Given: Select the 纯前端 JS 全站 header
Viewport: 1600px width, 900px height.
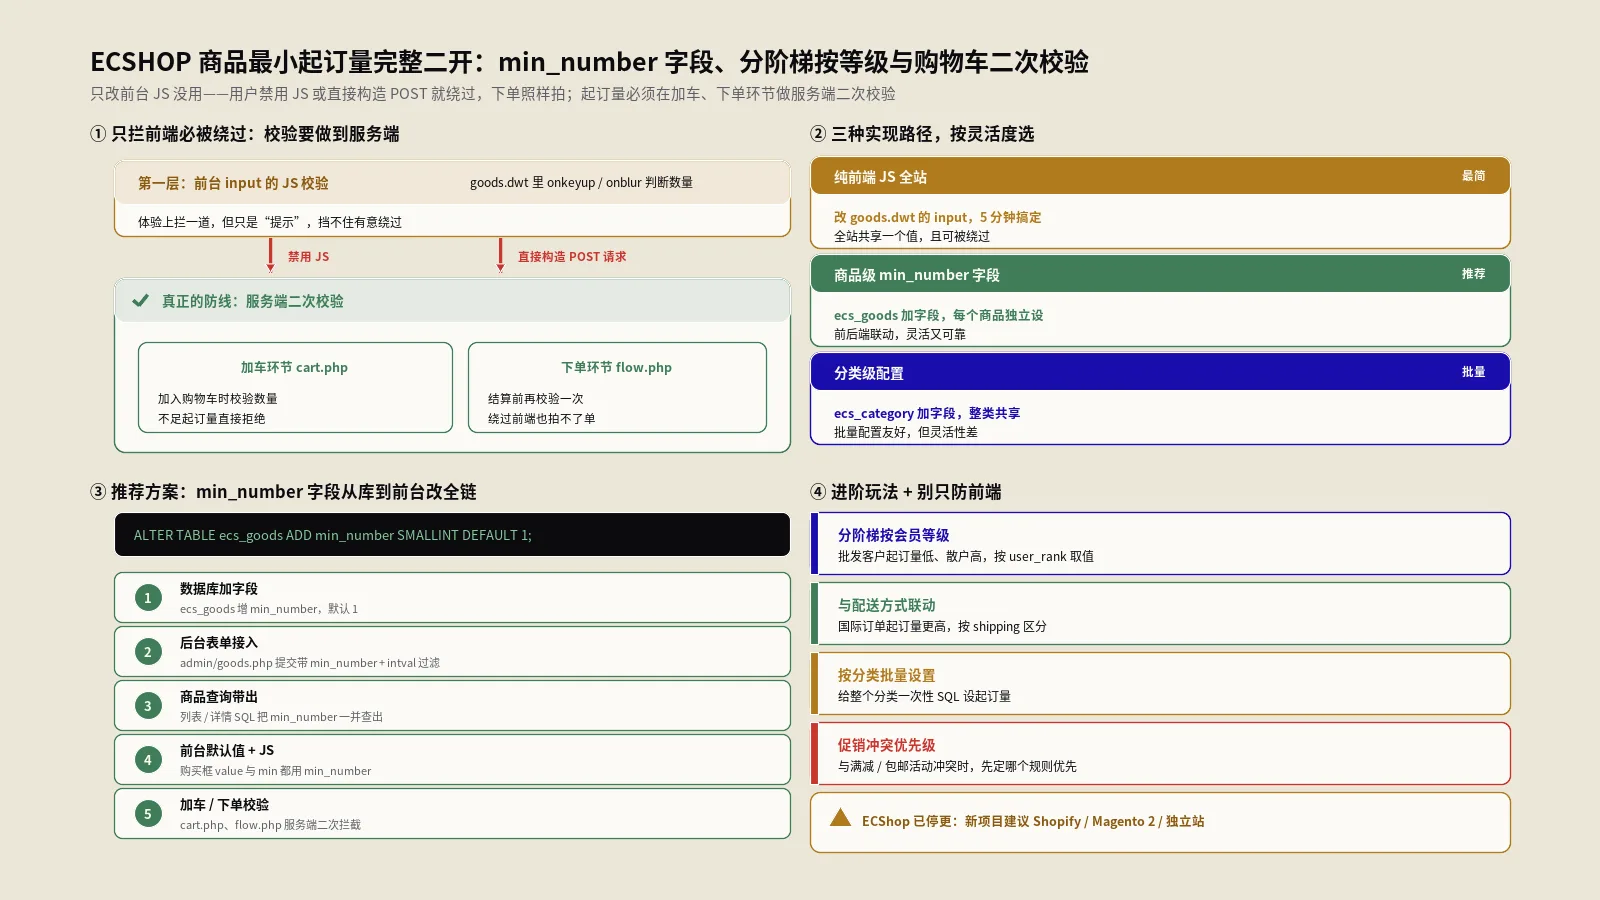Looking at the screenshot, I should 1160,176.
